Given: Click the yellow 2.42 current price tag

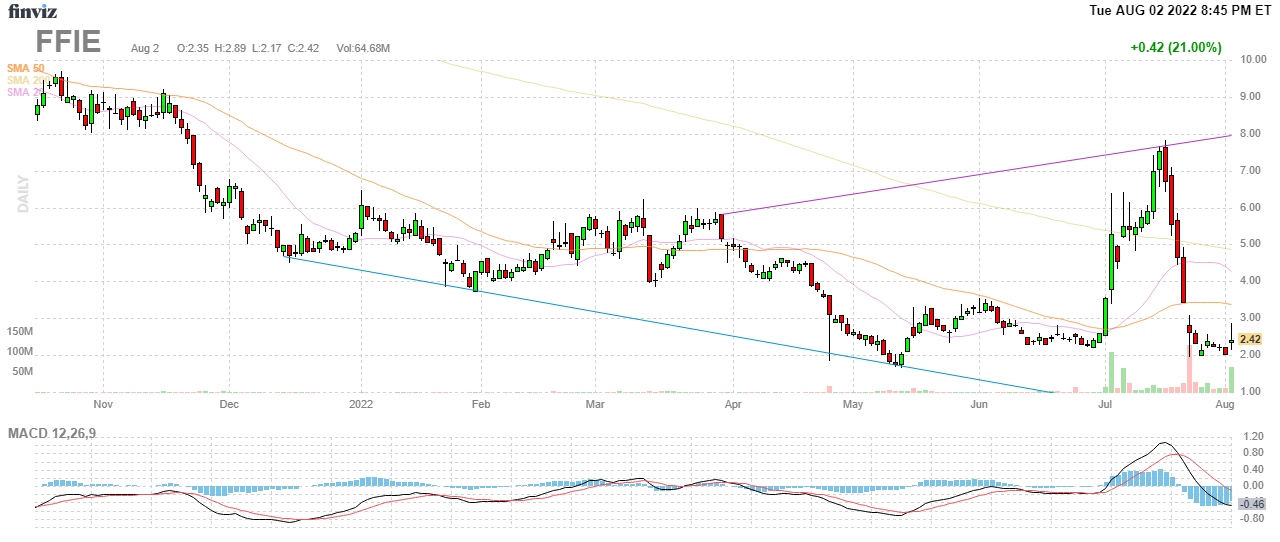Looking at the screenshot, I should coord(1249,339).
